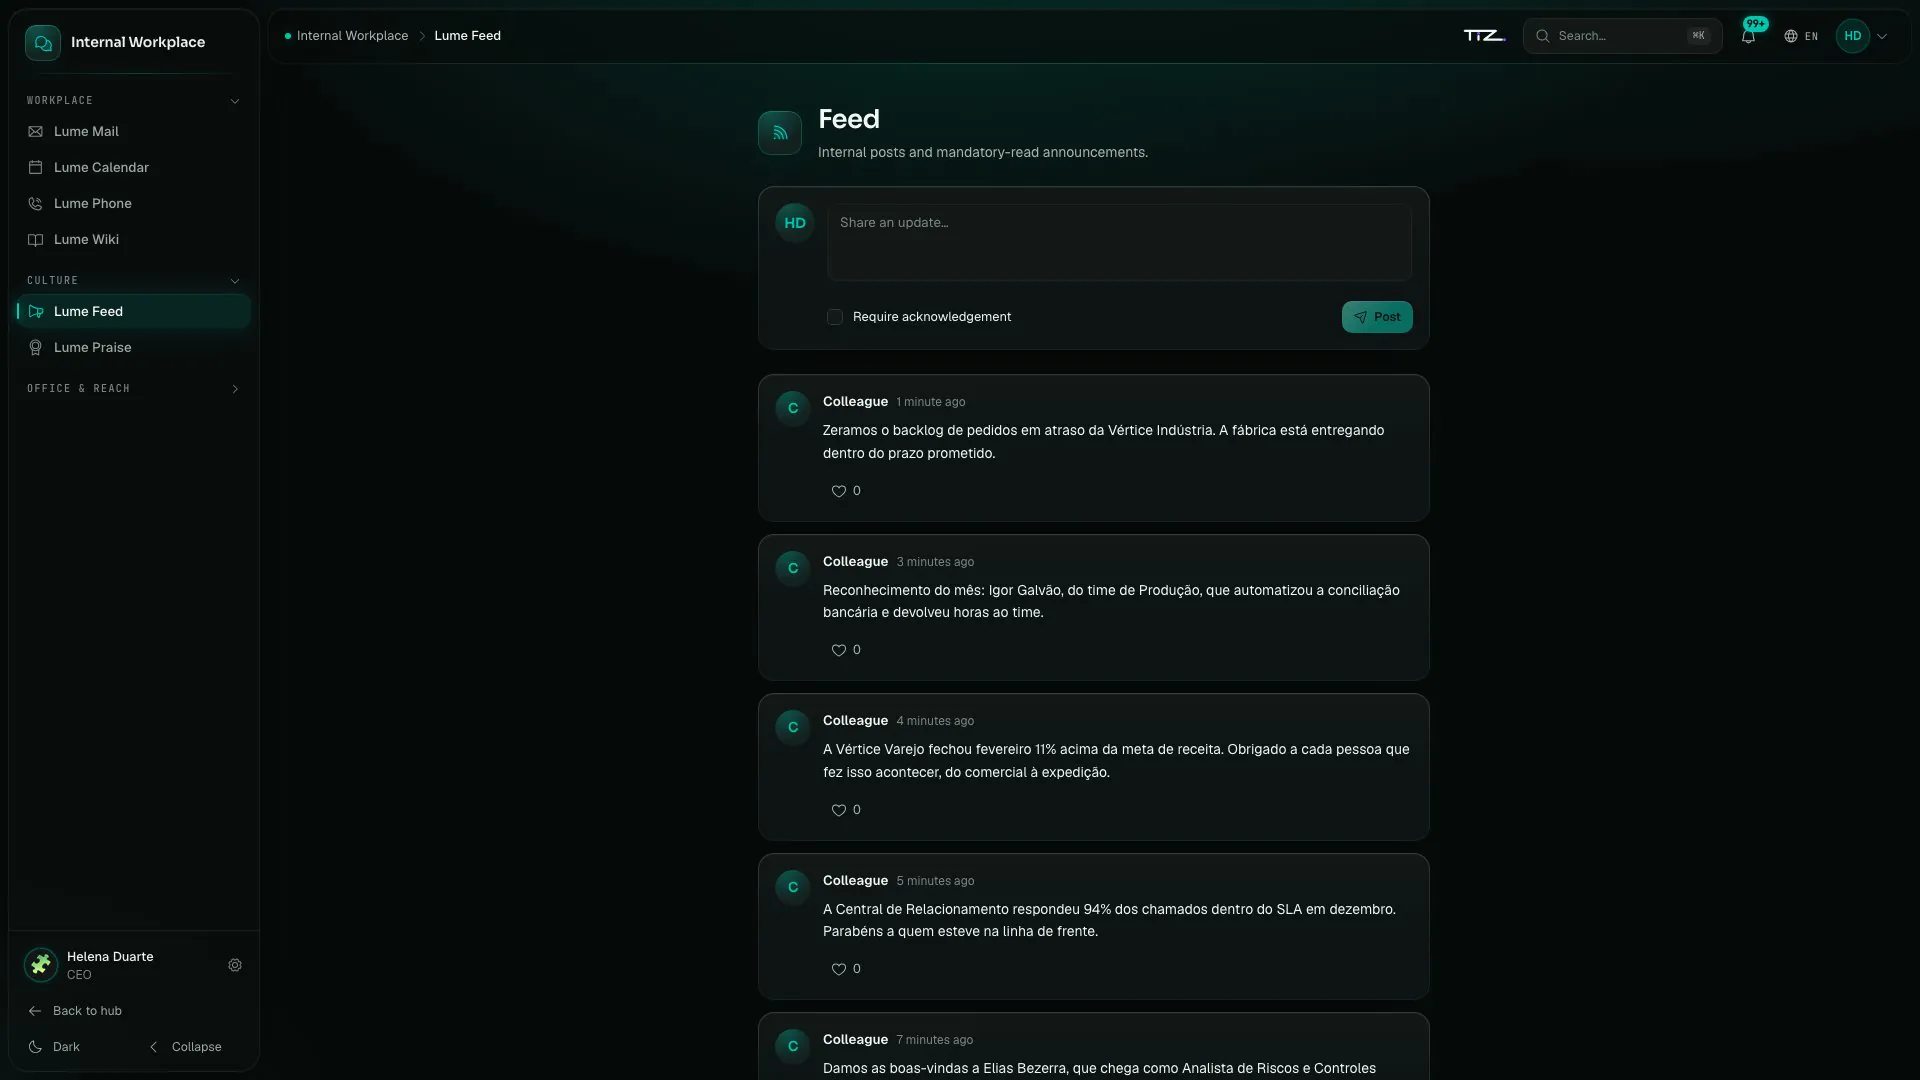
Task: Focus the header Search field
Action: (1622, 36)
